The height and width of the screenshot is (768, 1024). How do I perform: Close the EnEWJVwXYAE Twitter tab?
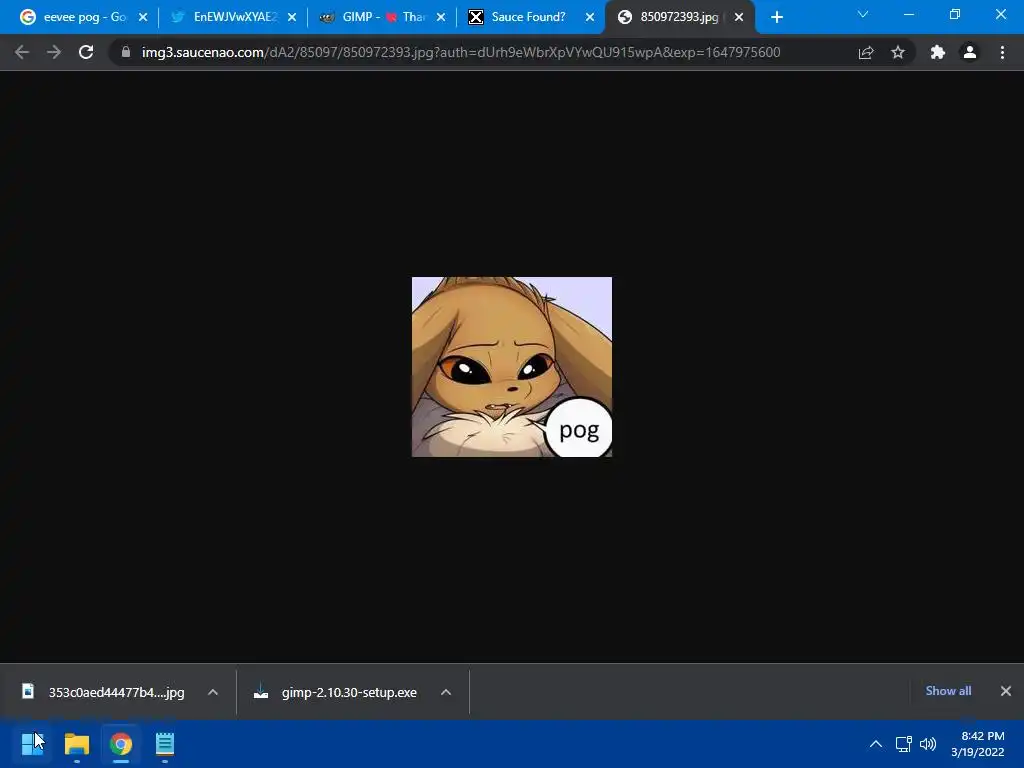pyautogui.click(x=292, y=17)
